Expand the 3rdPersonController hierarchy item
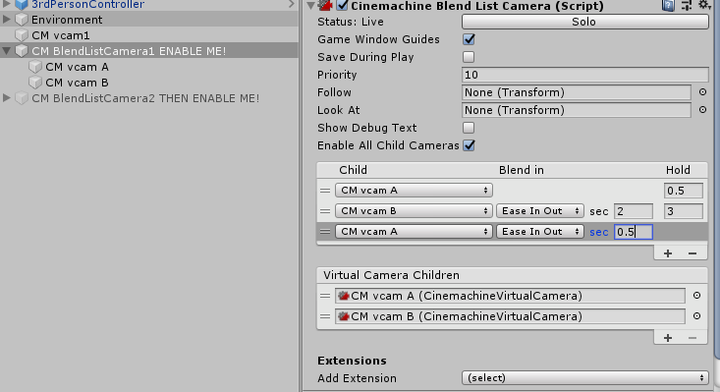This screenshot has height=392, width=720. (6, 4)
